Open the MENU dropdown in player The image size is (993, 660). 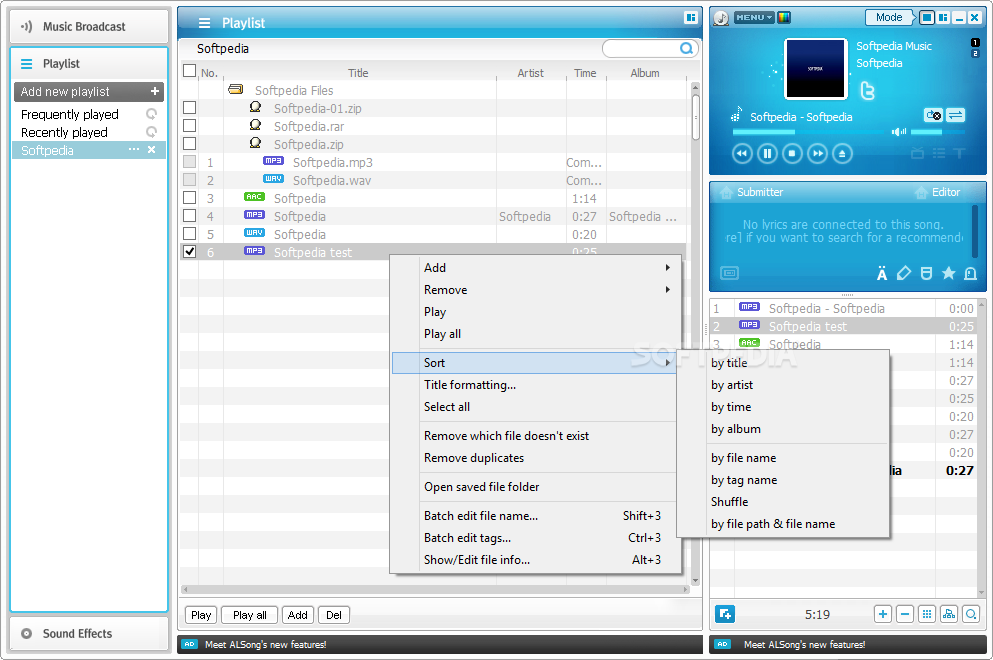[754, 18]
